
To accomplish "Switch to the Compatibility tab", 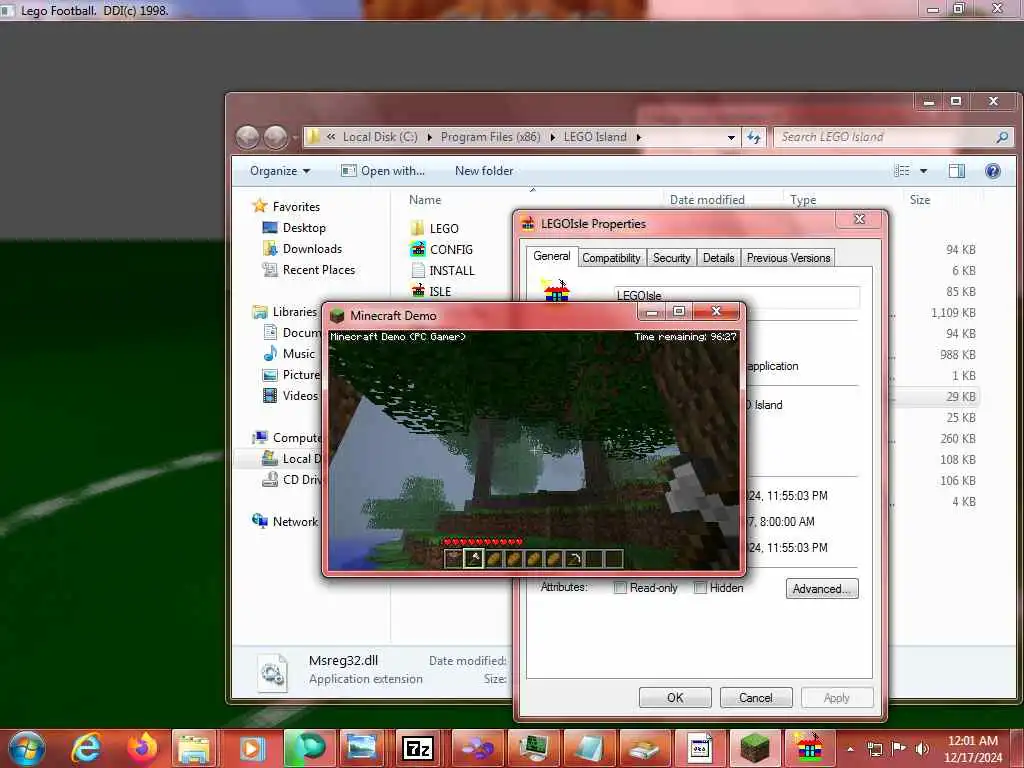I will [x=611, y=258].
